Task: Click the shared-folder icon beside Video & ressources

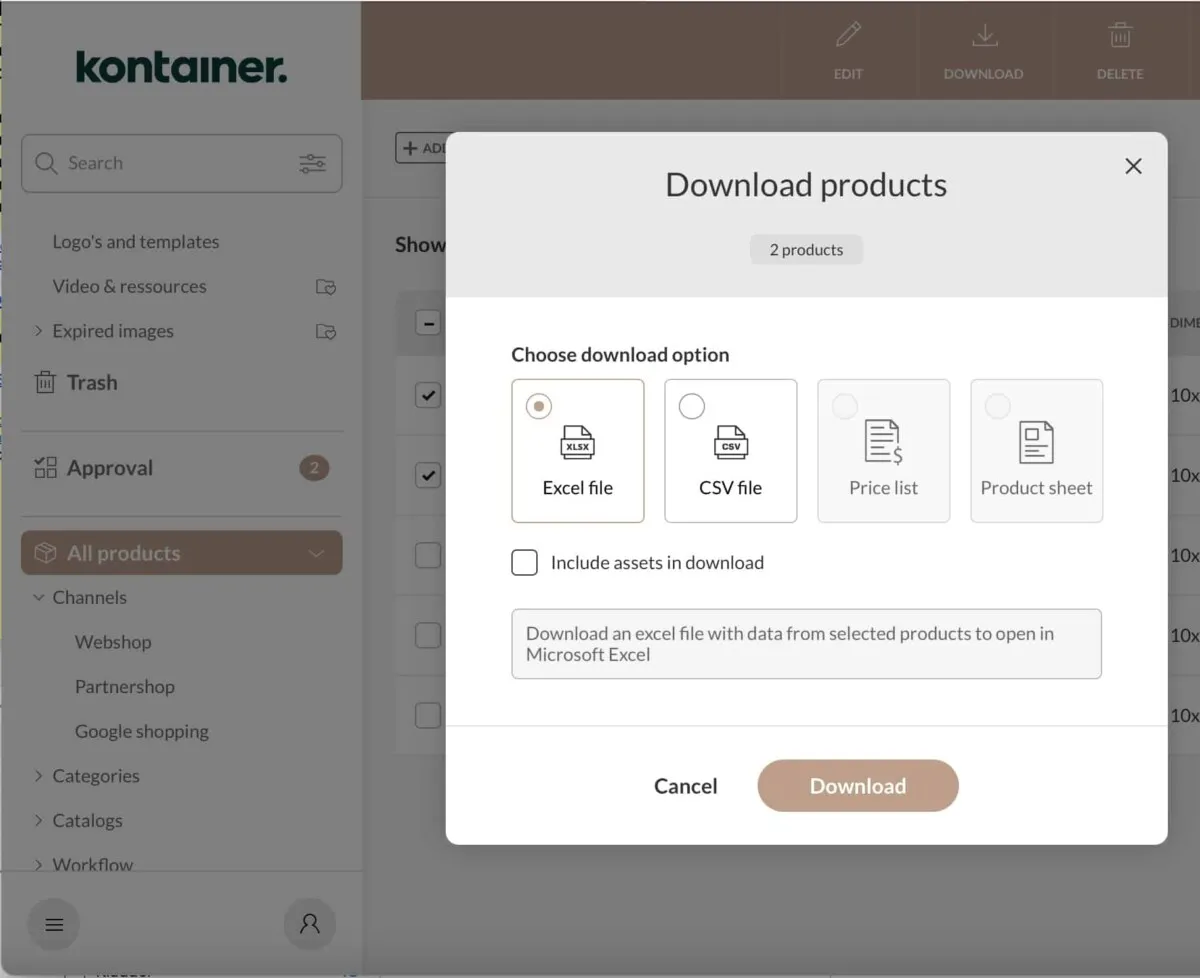Action: [x=326, y=287]
